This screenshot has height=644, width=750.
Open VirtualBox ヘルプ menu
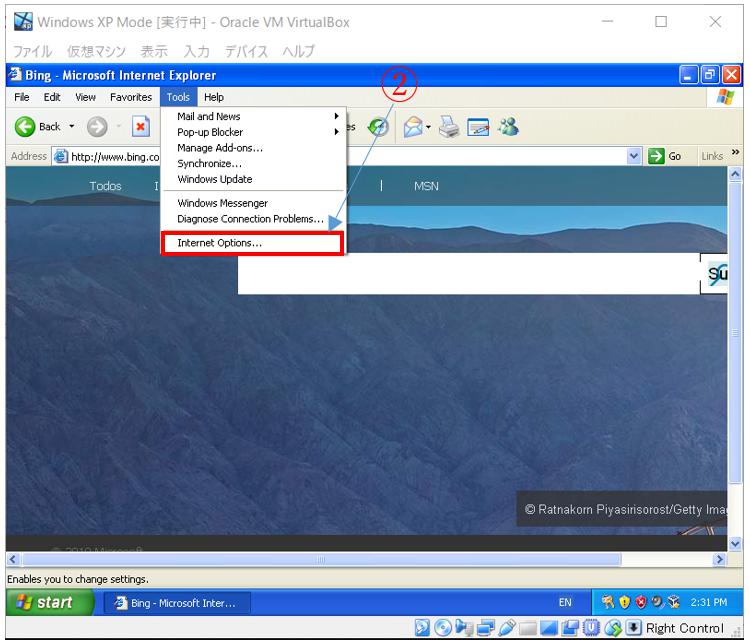click(x=298, y=51)
